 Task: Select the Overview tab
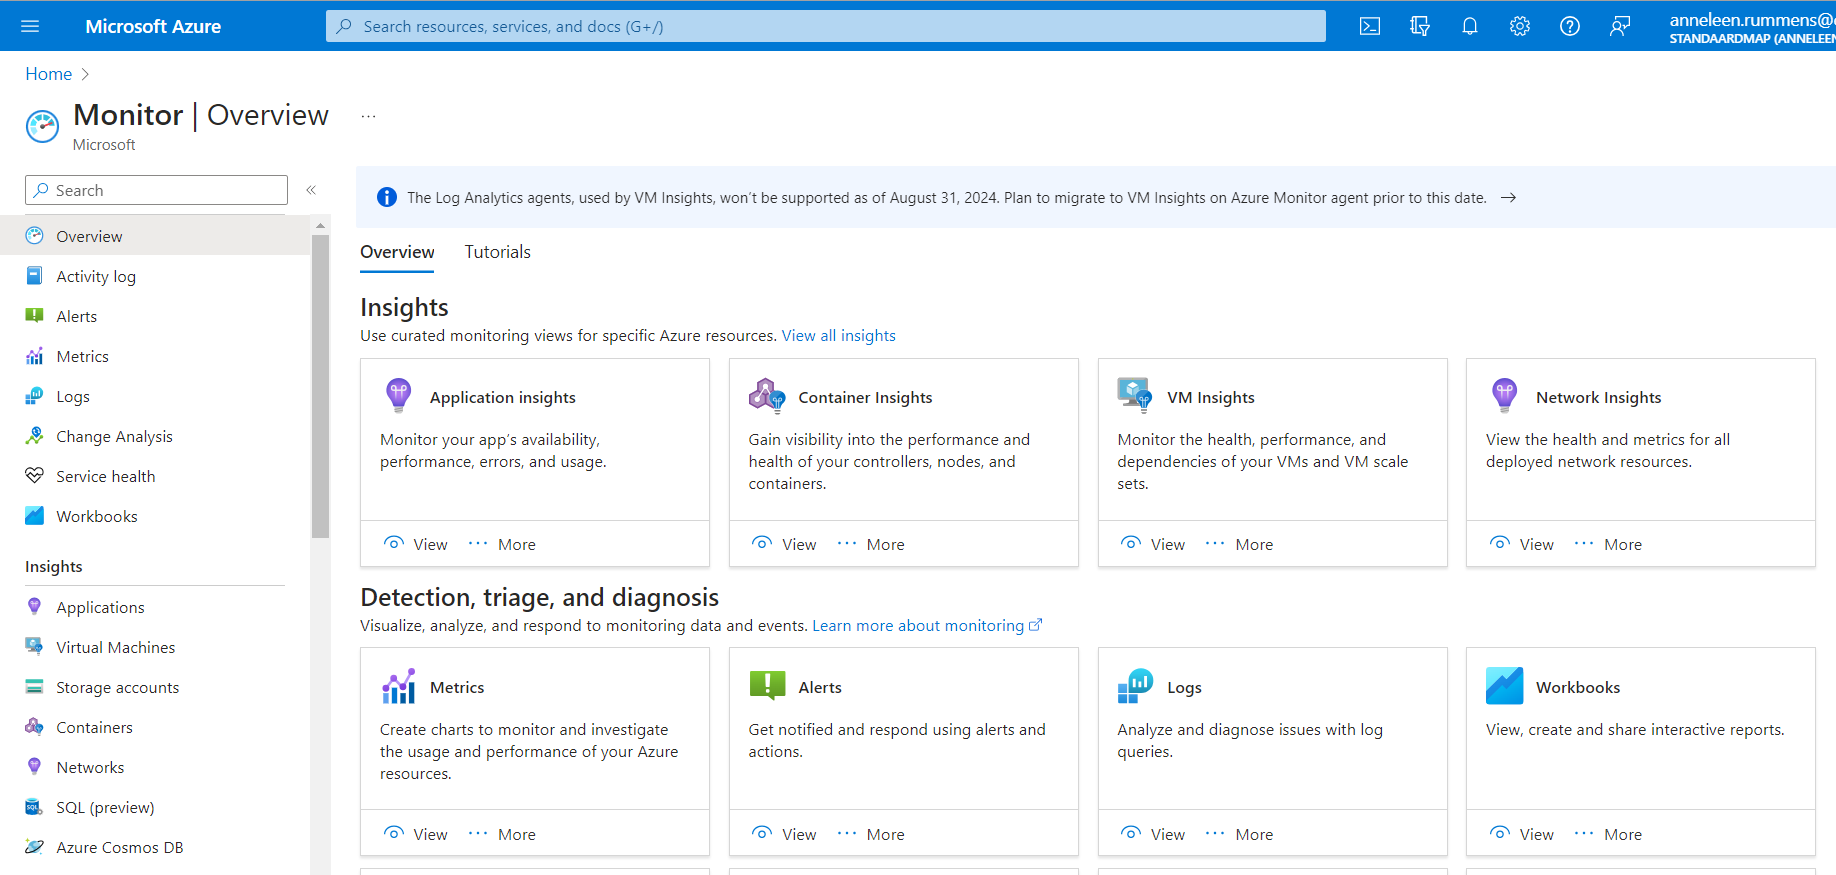pyautogui.click(x=397, y=252)
